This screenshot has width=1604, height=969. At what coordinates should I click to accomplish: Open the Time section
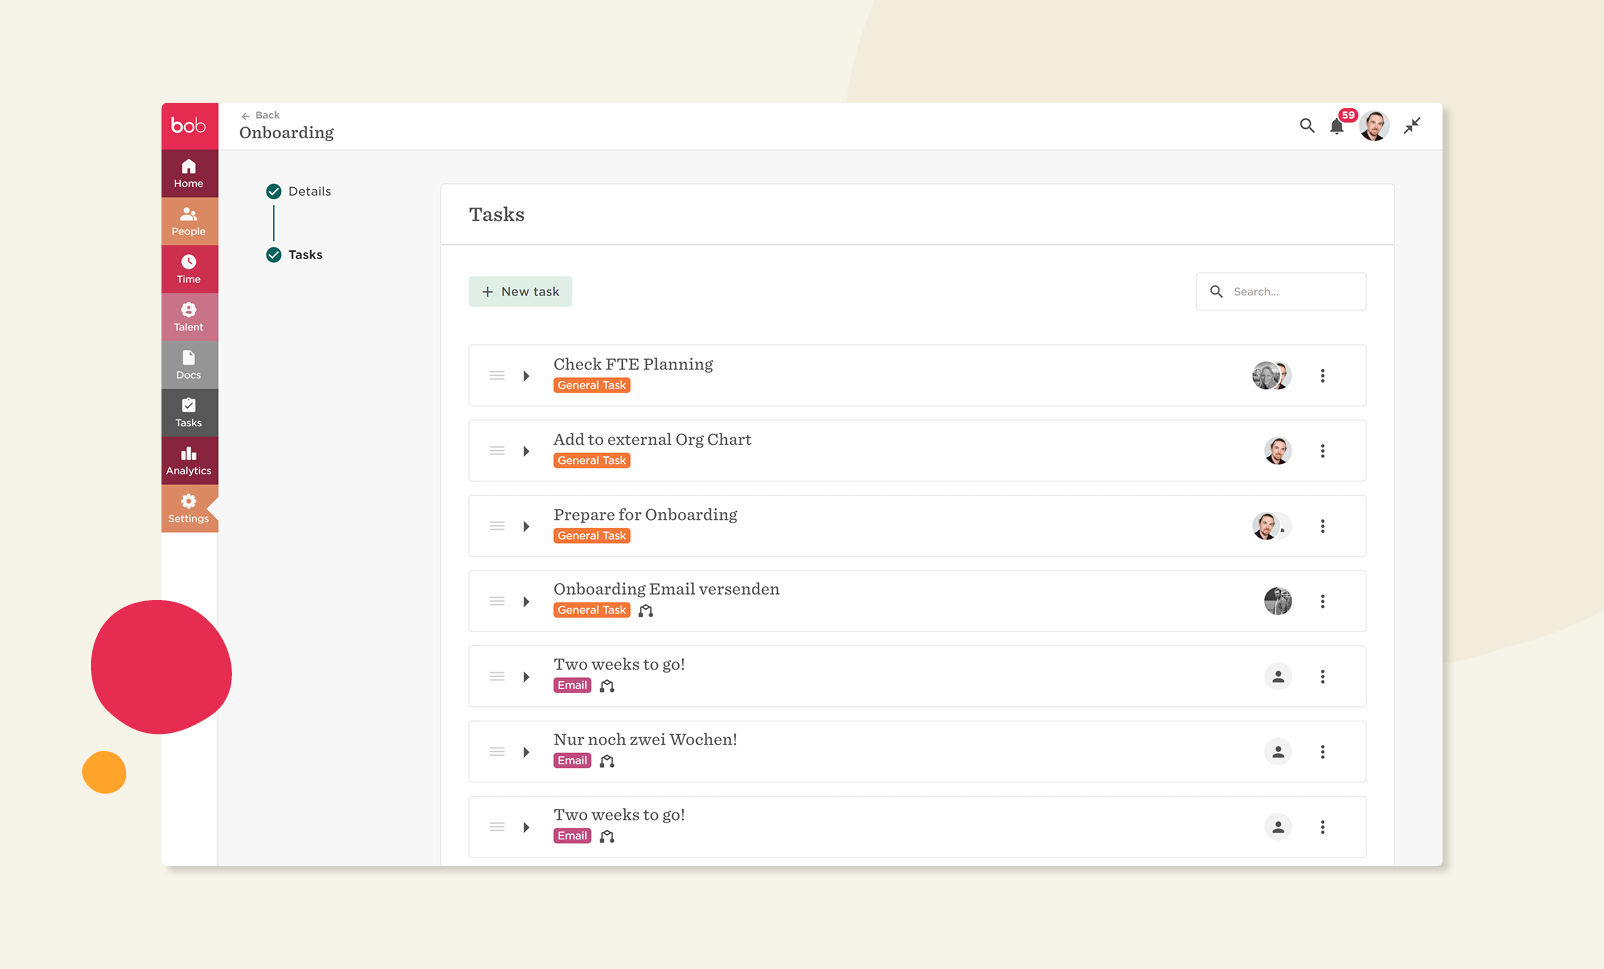[x=189, y=269]
